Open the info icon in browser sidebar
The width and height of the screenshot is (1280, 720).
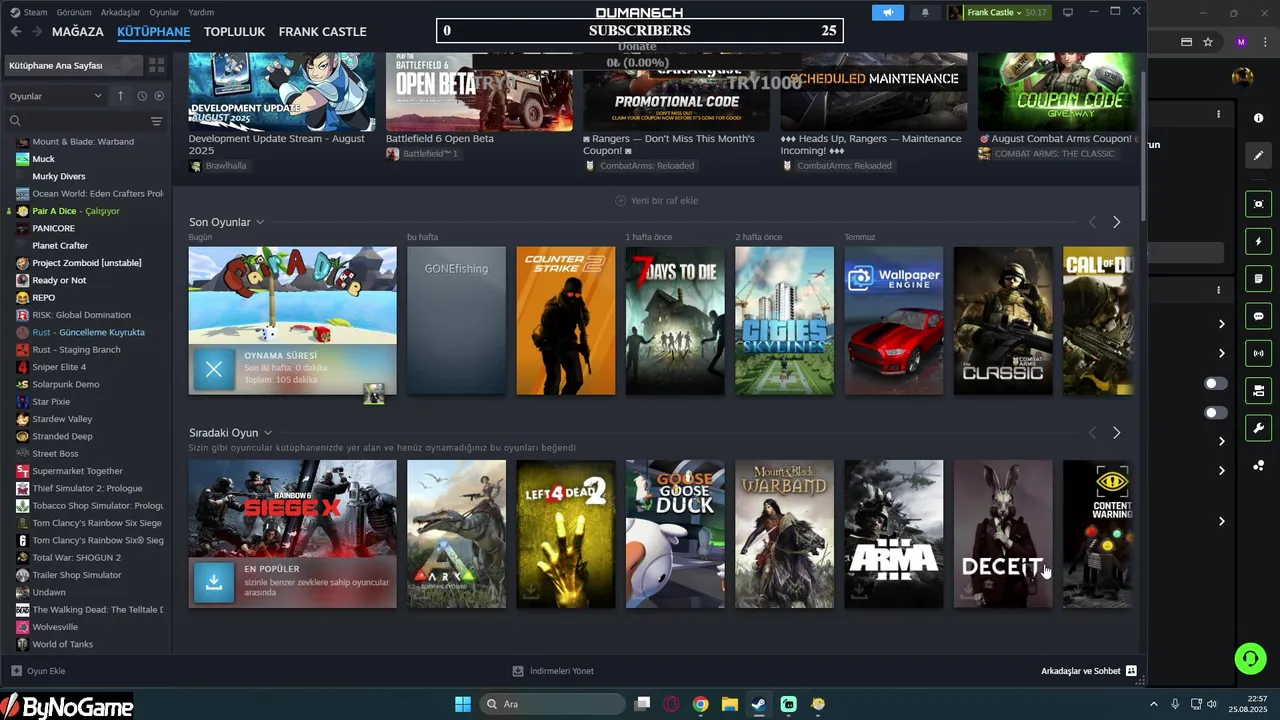point(1258,118)
